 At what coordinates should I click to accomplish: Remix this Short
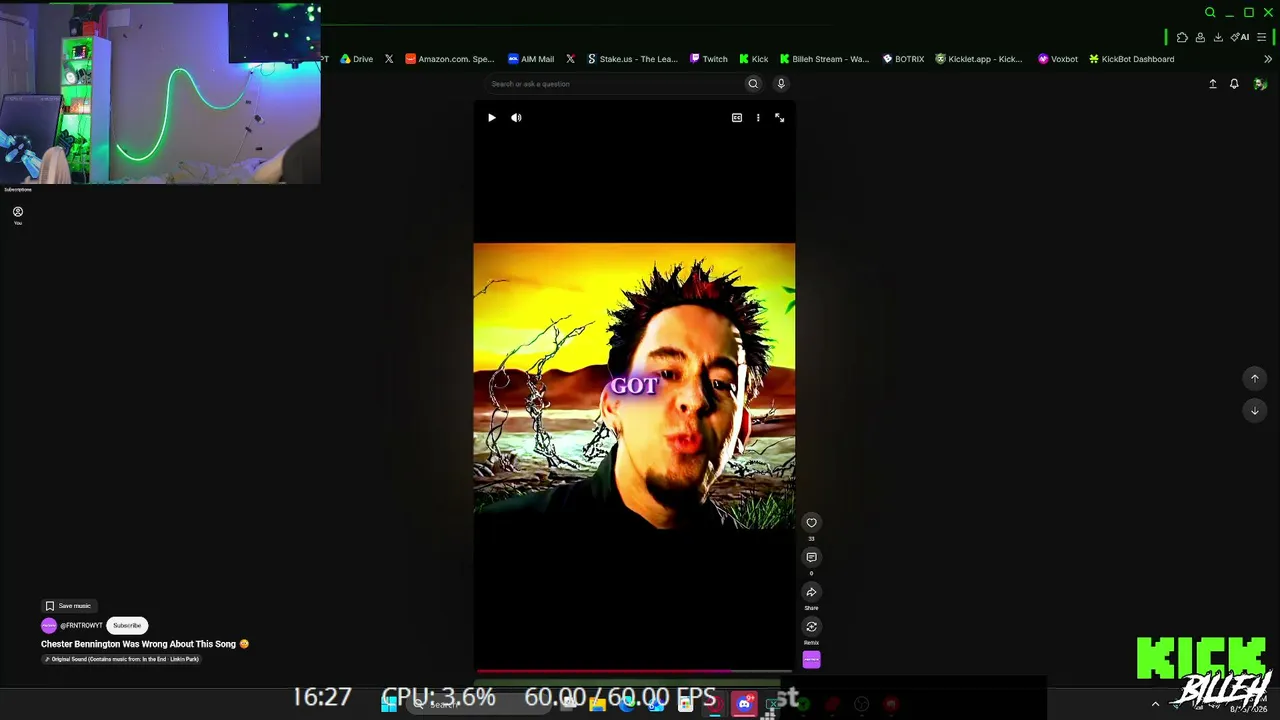click(811, 627)
